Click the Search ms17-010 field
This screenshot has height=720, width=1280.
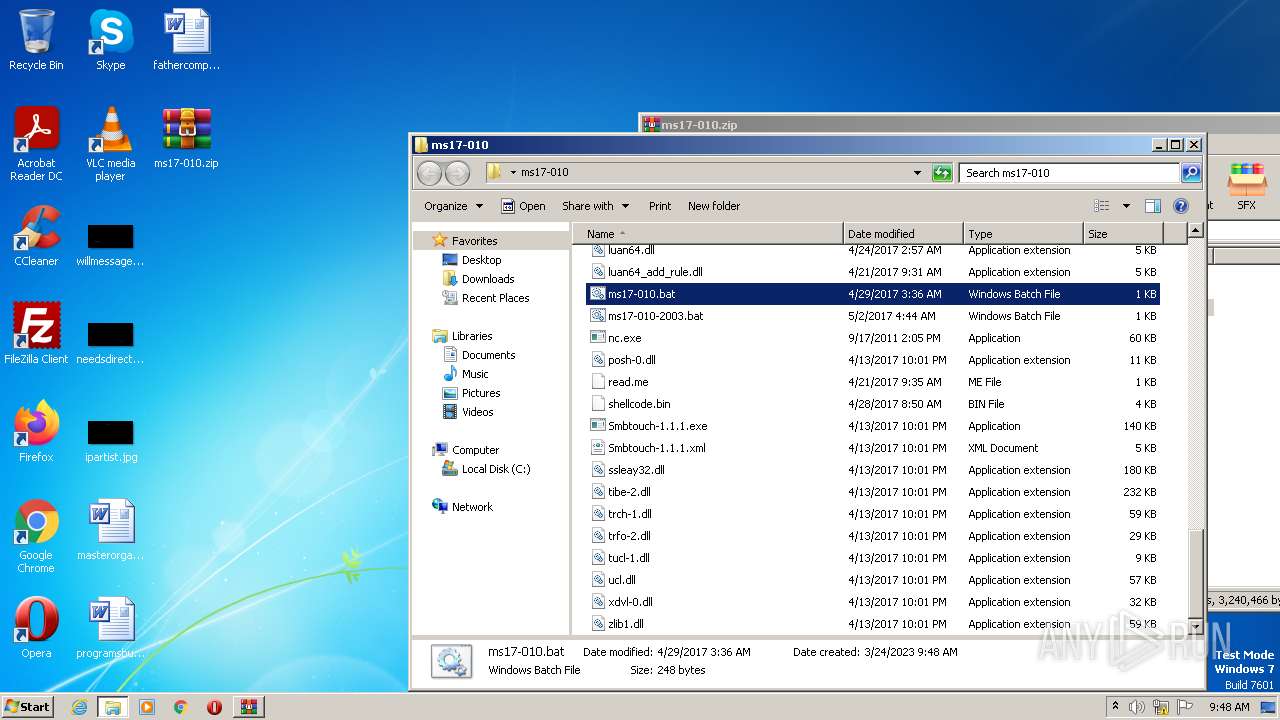pyautogui.click(x=1069, y=173)
